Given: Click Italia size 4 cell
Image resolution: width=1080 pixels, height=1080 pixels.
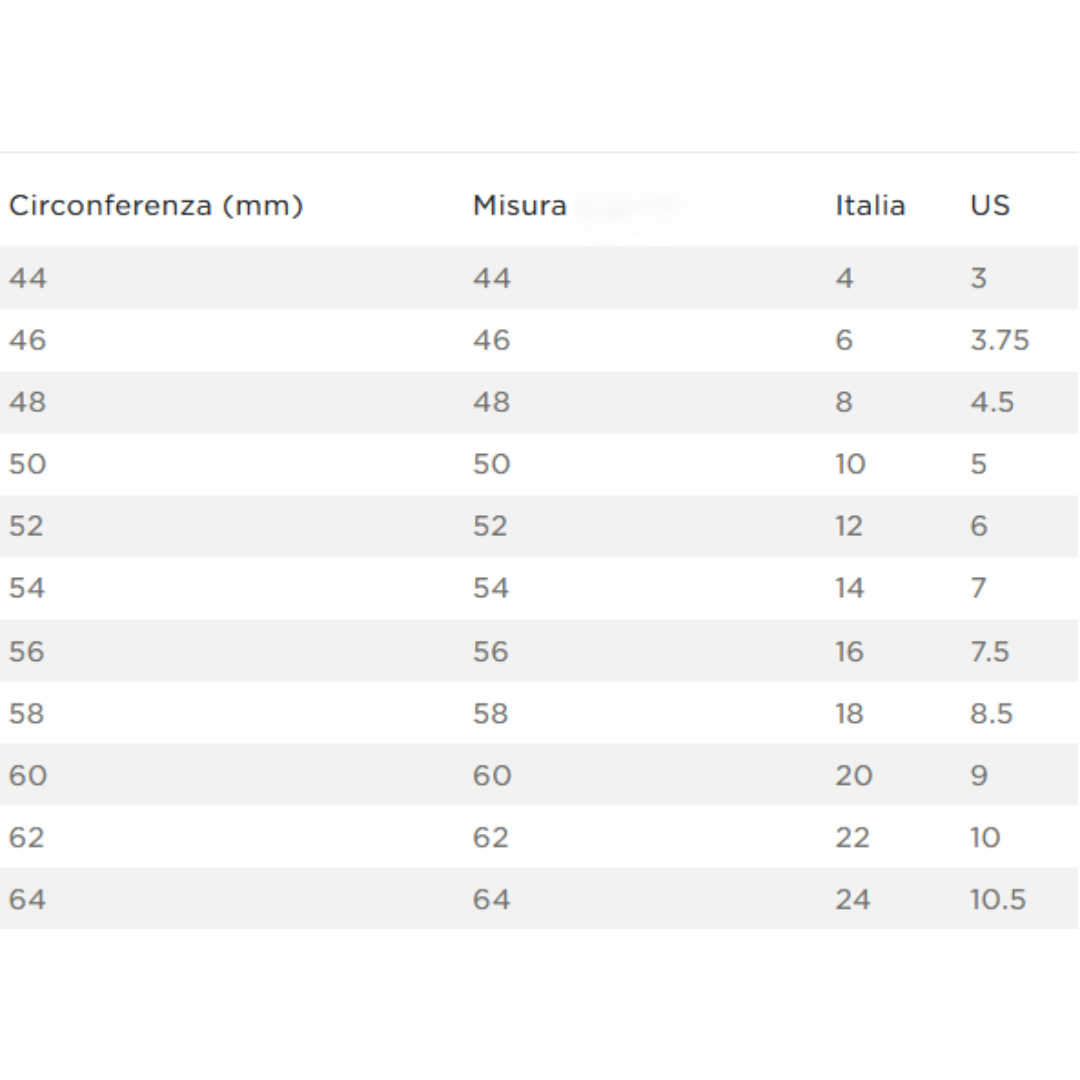Looking at the screenshot, I should coord(845,278).
